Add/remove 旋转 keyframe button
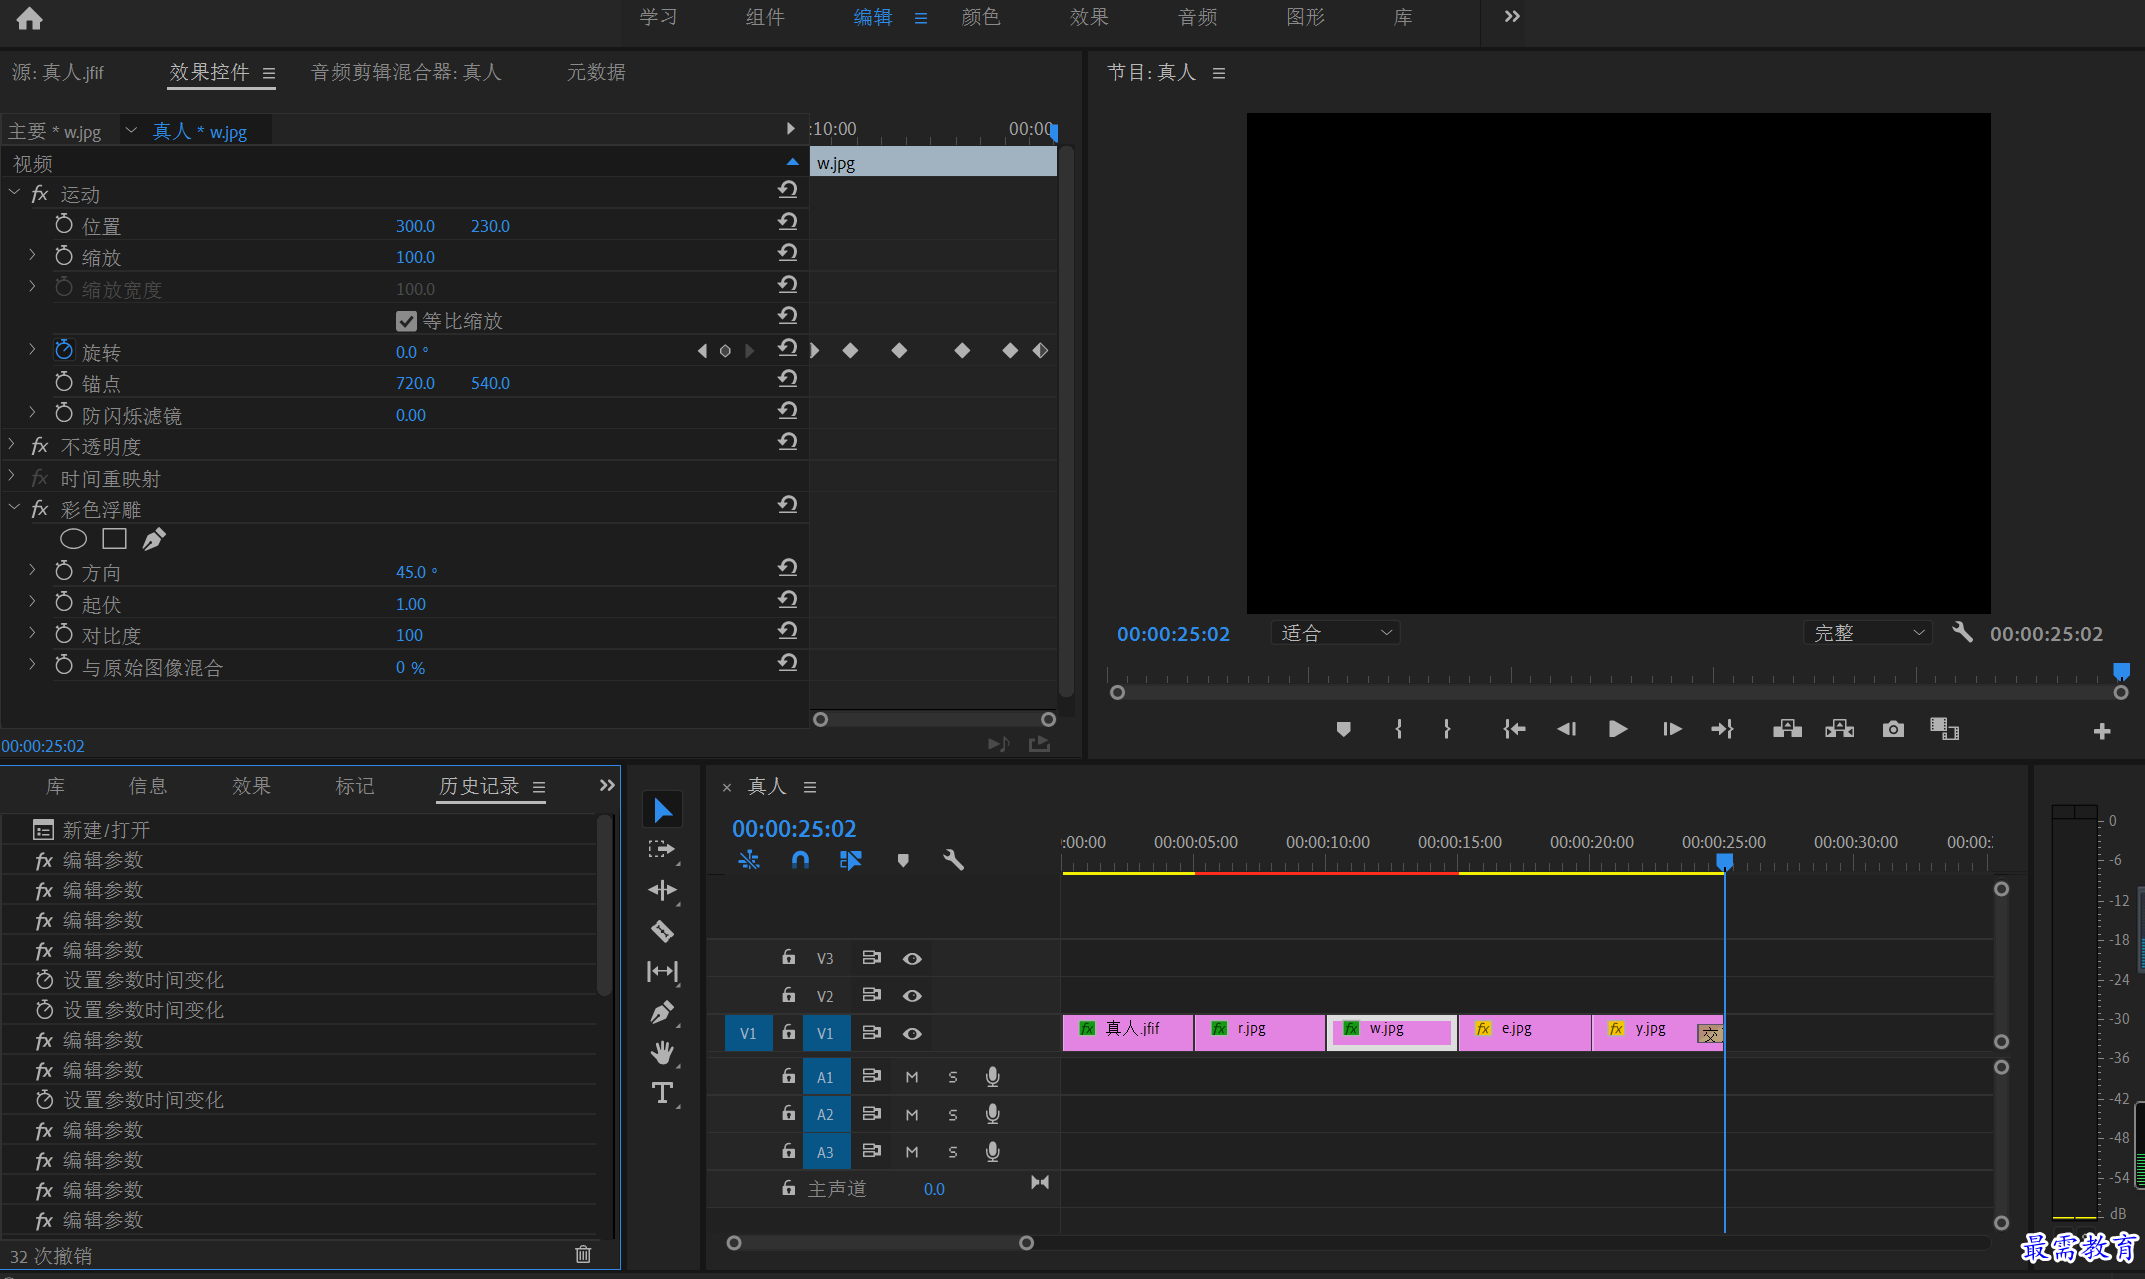The width and height of the screenshot is (2145, 1279). (725, 351)
